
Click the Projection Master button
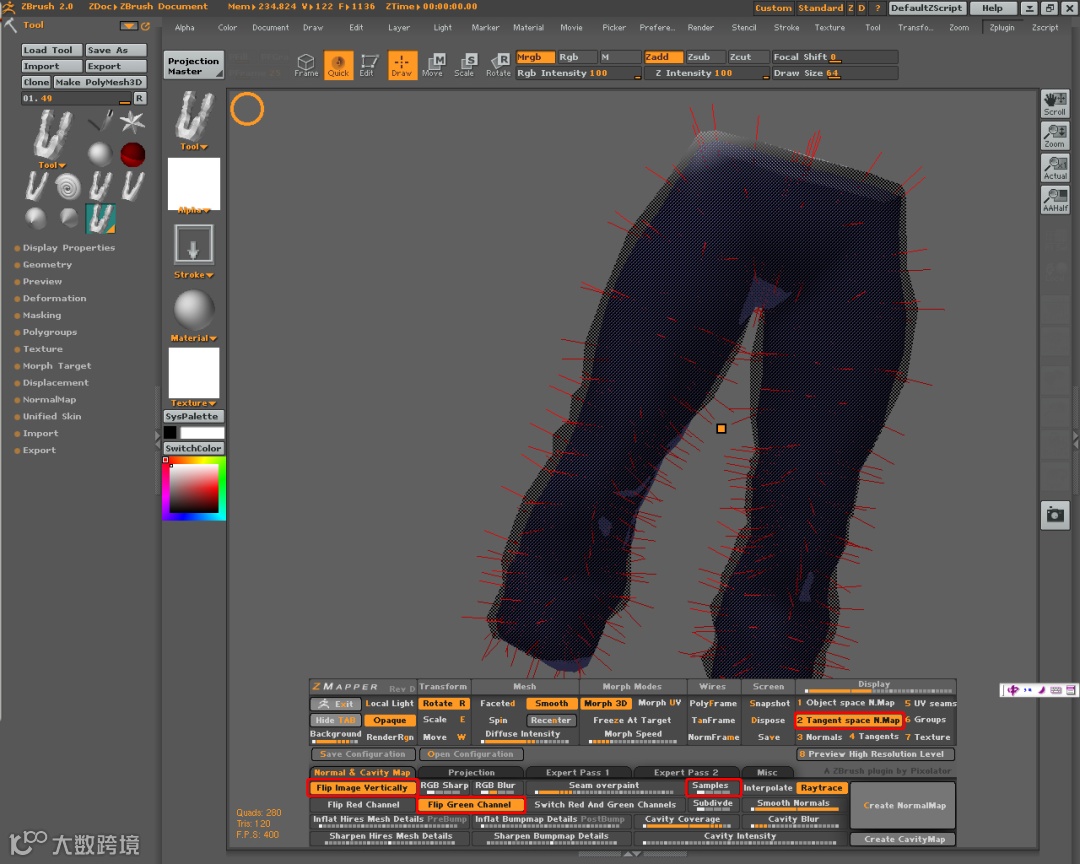coord(194,65)
